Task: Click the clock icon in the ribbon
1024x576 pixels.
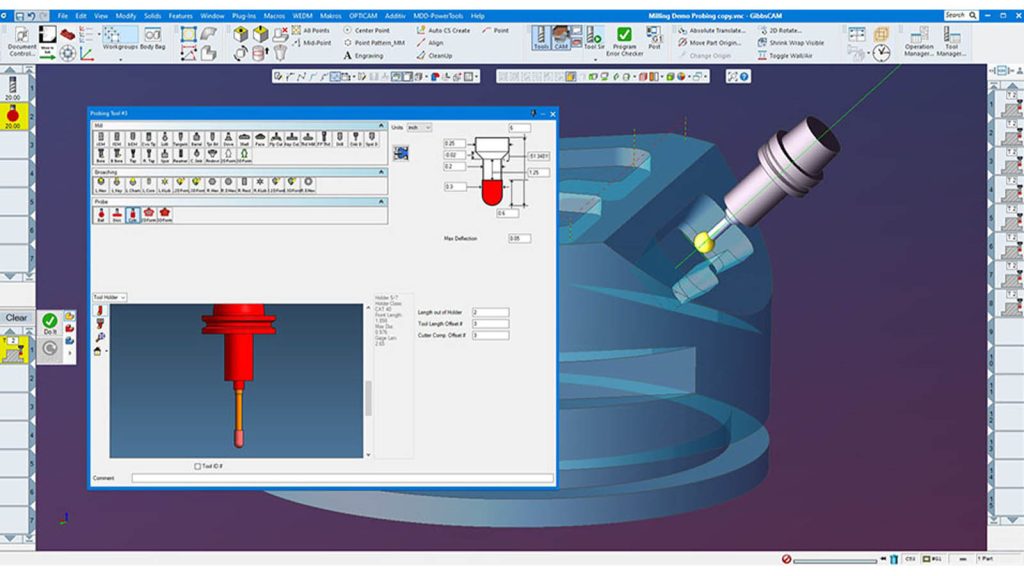Action: (882, 52)
